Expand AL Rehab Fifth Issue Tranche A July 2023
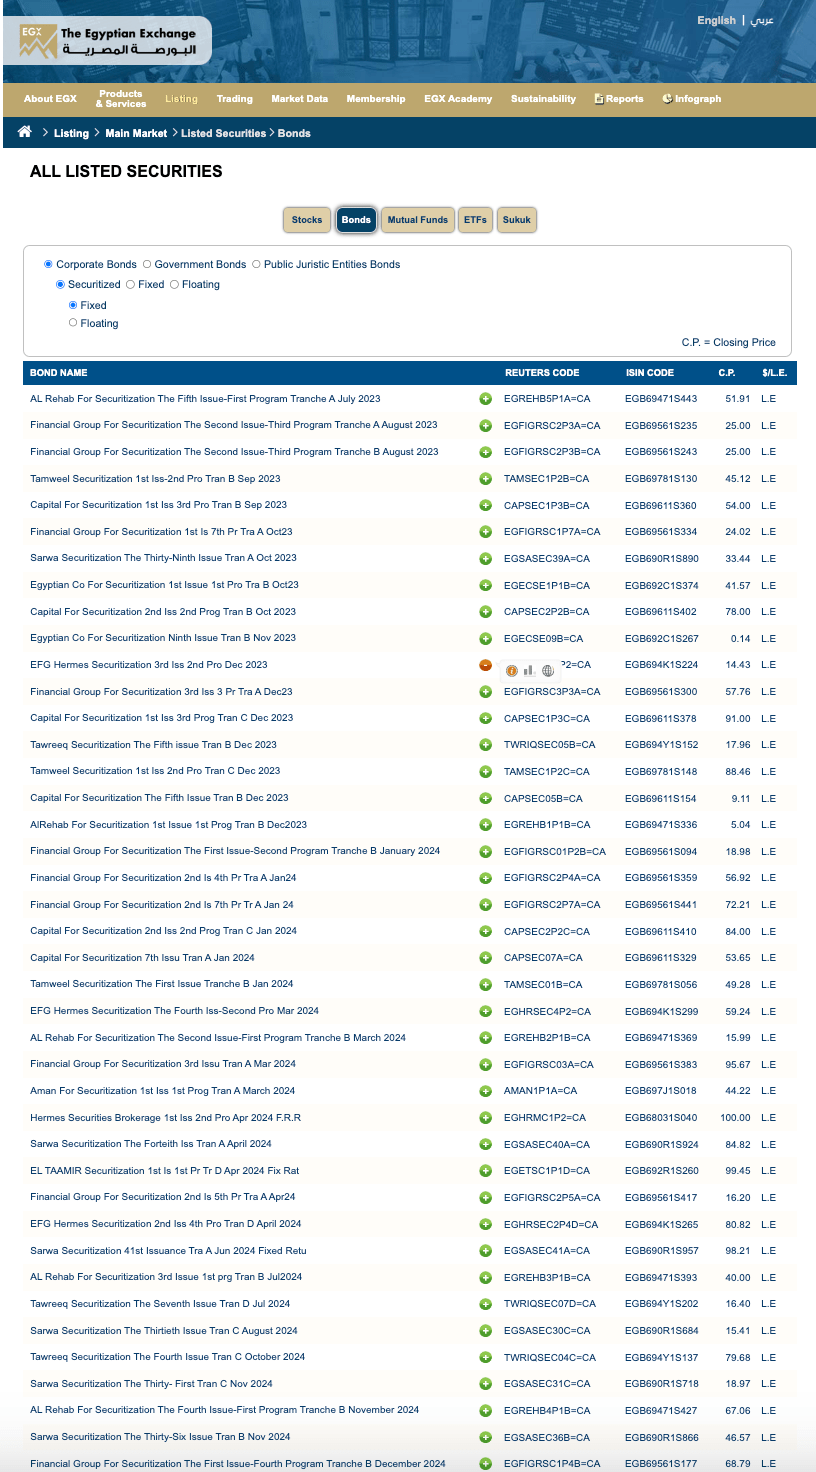This screenshot has height=1472, width=816. click(x=485, y=399)
